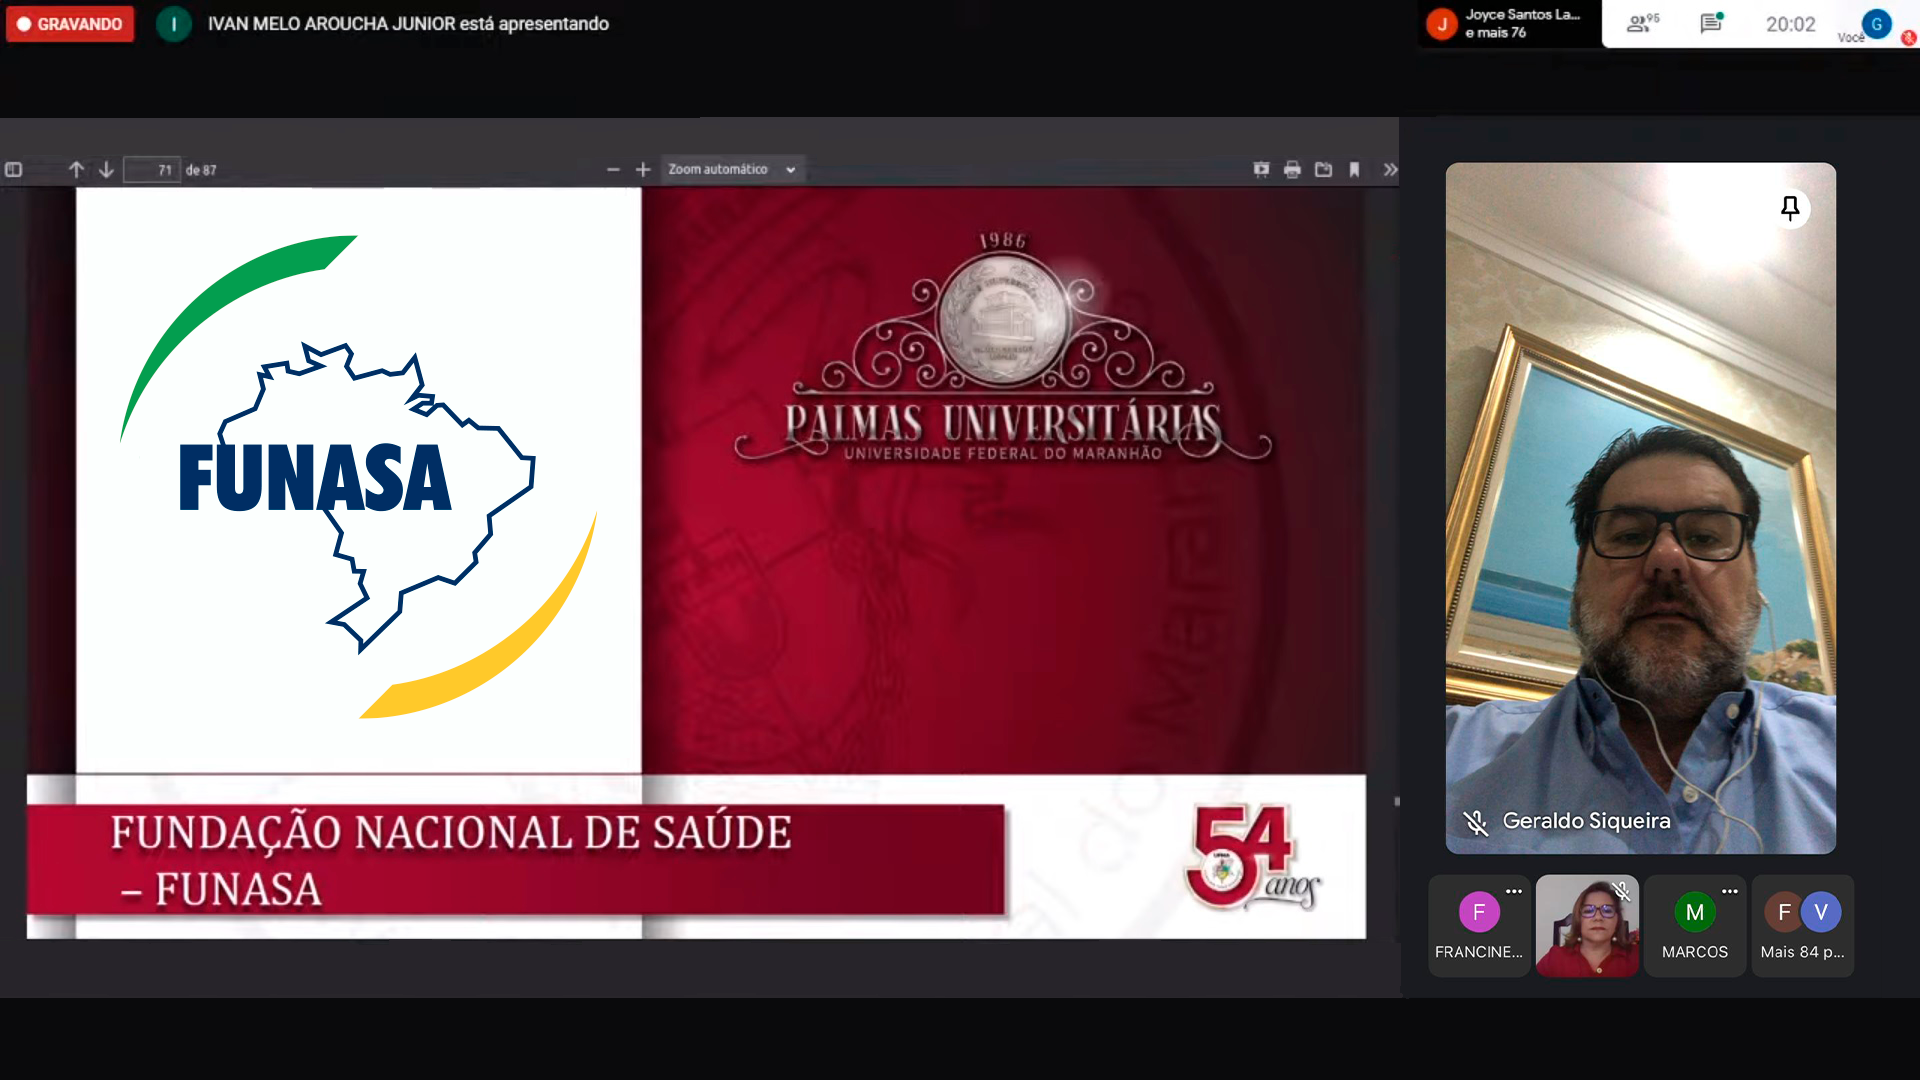The height and width of the screenshot is (1080, 1920).
Task: Open the meeting chat panel
Action: point(1711,24)
